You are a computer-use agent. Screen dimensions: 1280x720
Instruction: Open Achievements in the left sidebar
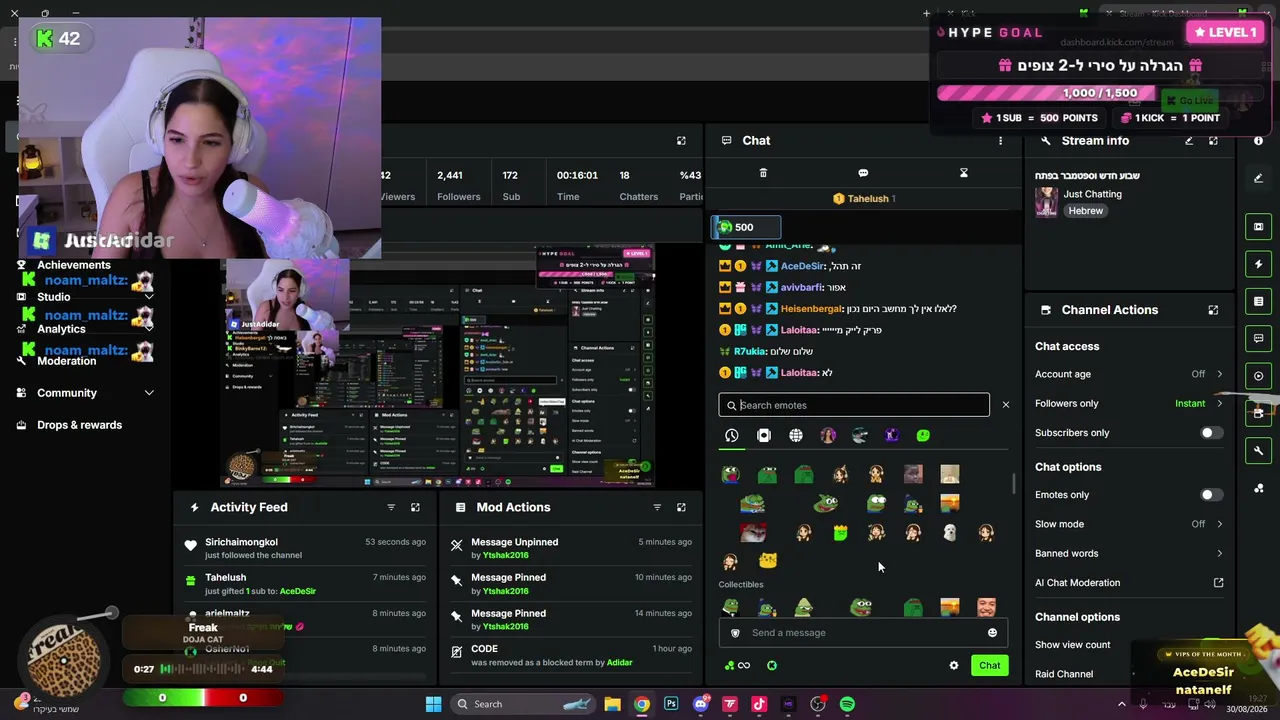click(74, 265)
